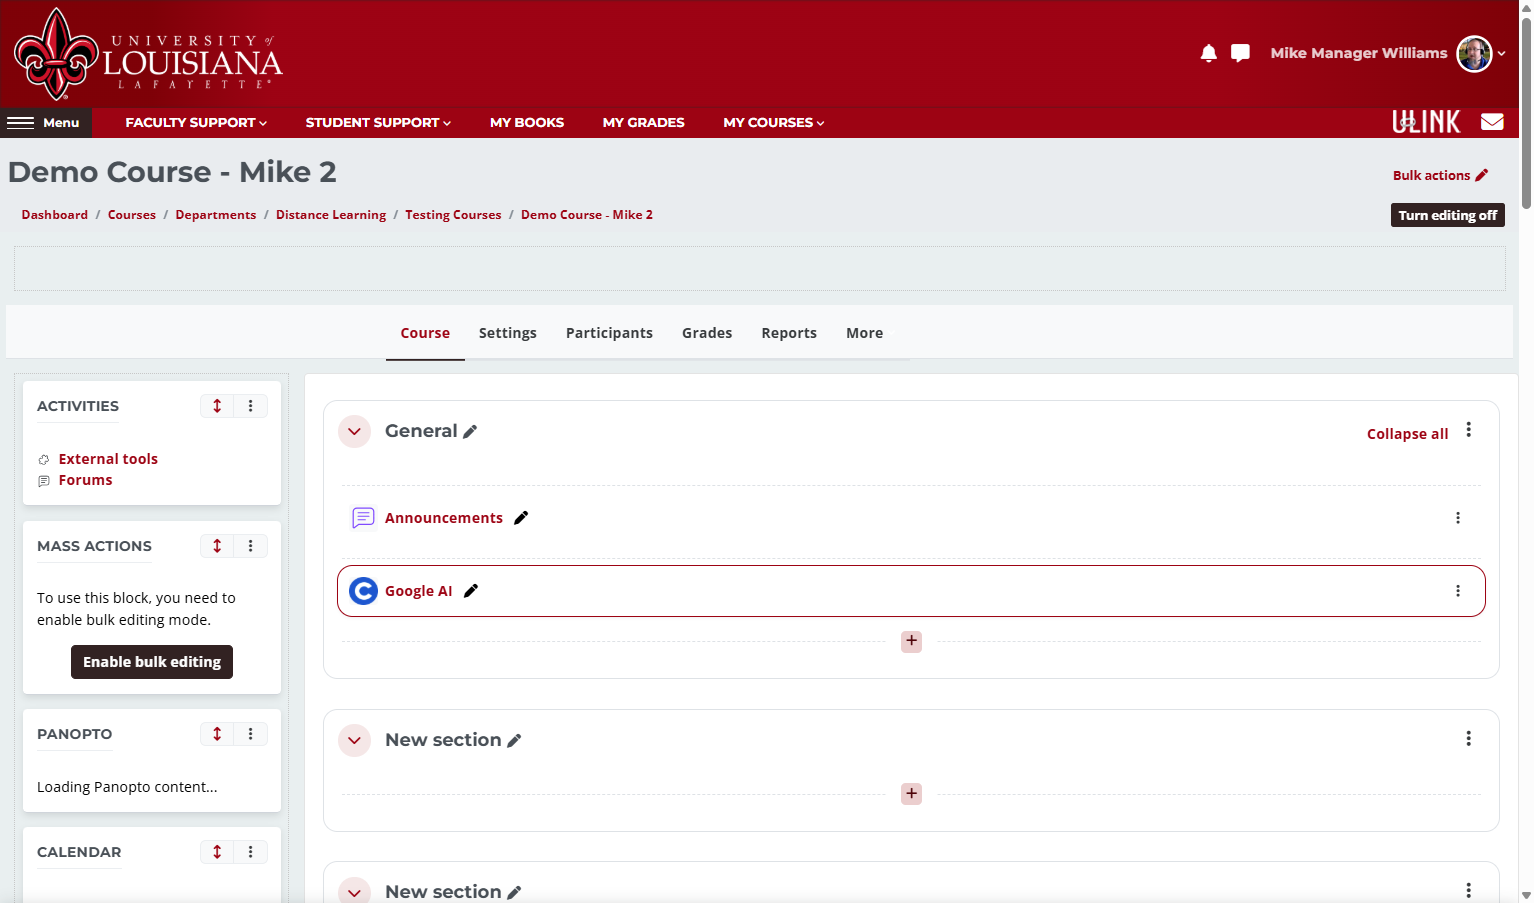The image size is (1534, 903).
Task: Open Announcements row three-dot menu
Action: 1457,518
